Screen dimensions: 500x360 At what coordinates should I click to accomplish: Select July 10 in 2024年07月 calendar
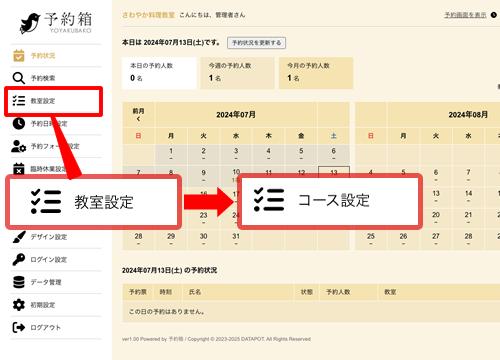[236, 172]
